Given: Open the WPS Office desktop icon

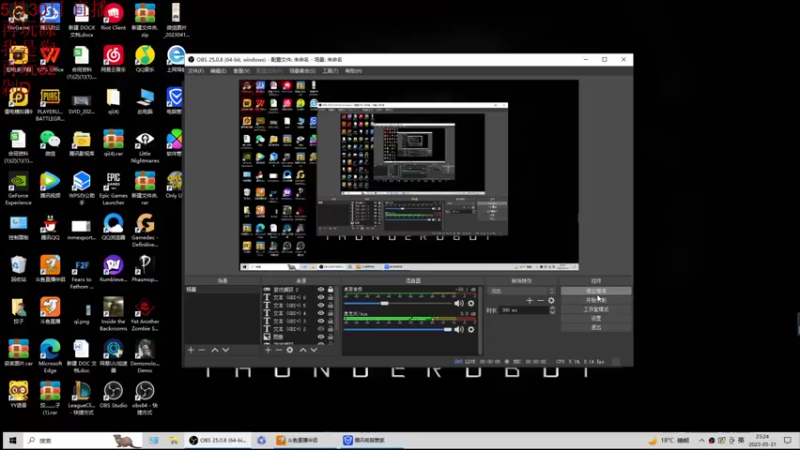Looking at the screenshot, I should 50,59.
